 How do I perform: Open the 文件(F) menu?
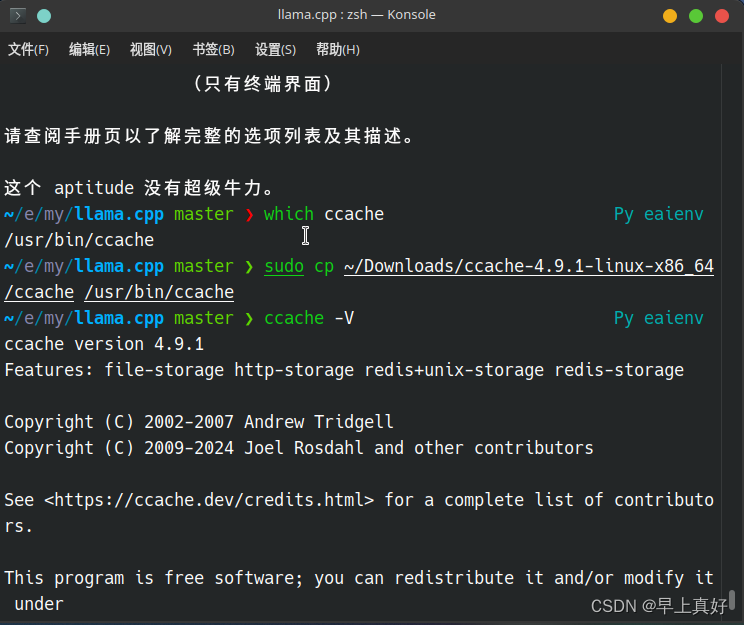click(28, 49)
